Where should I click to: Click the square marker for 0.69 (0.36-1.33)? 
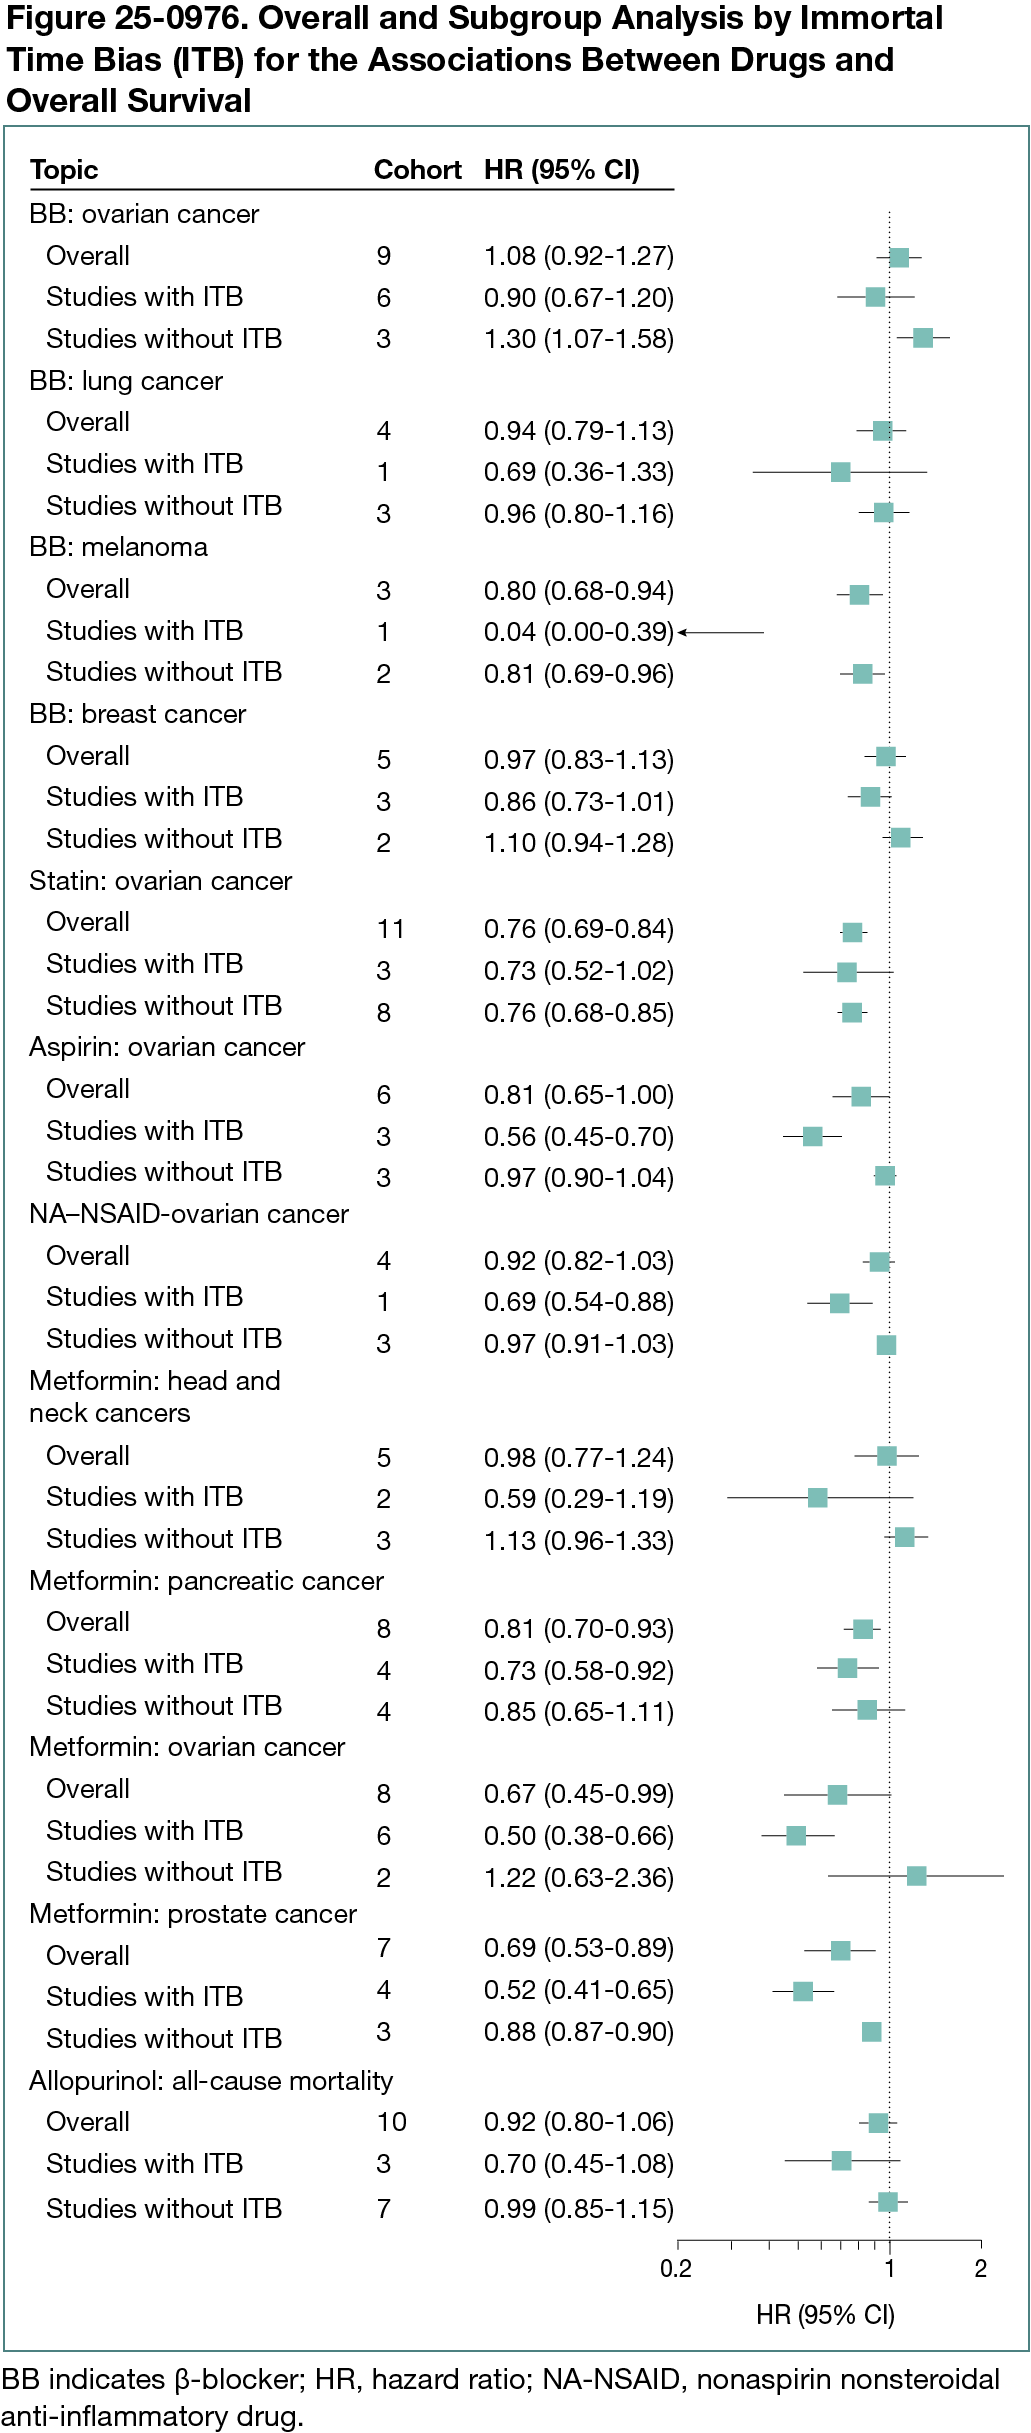[x=841, y=471]
